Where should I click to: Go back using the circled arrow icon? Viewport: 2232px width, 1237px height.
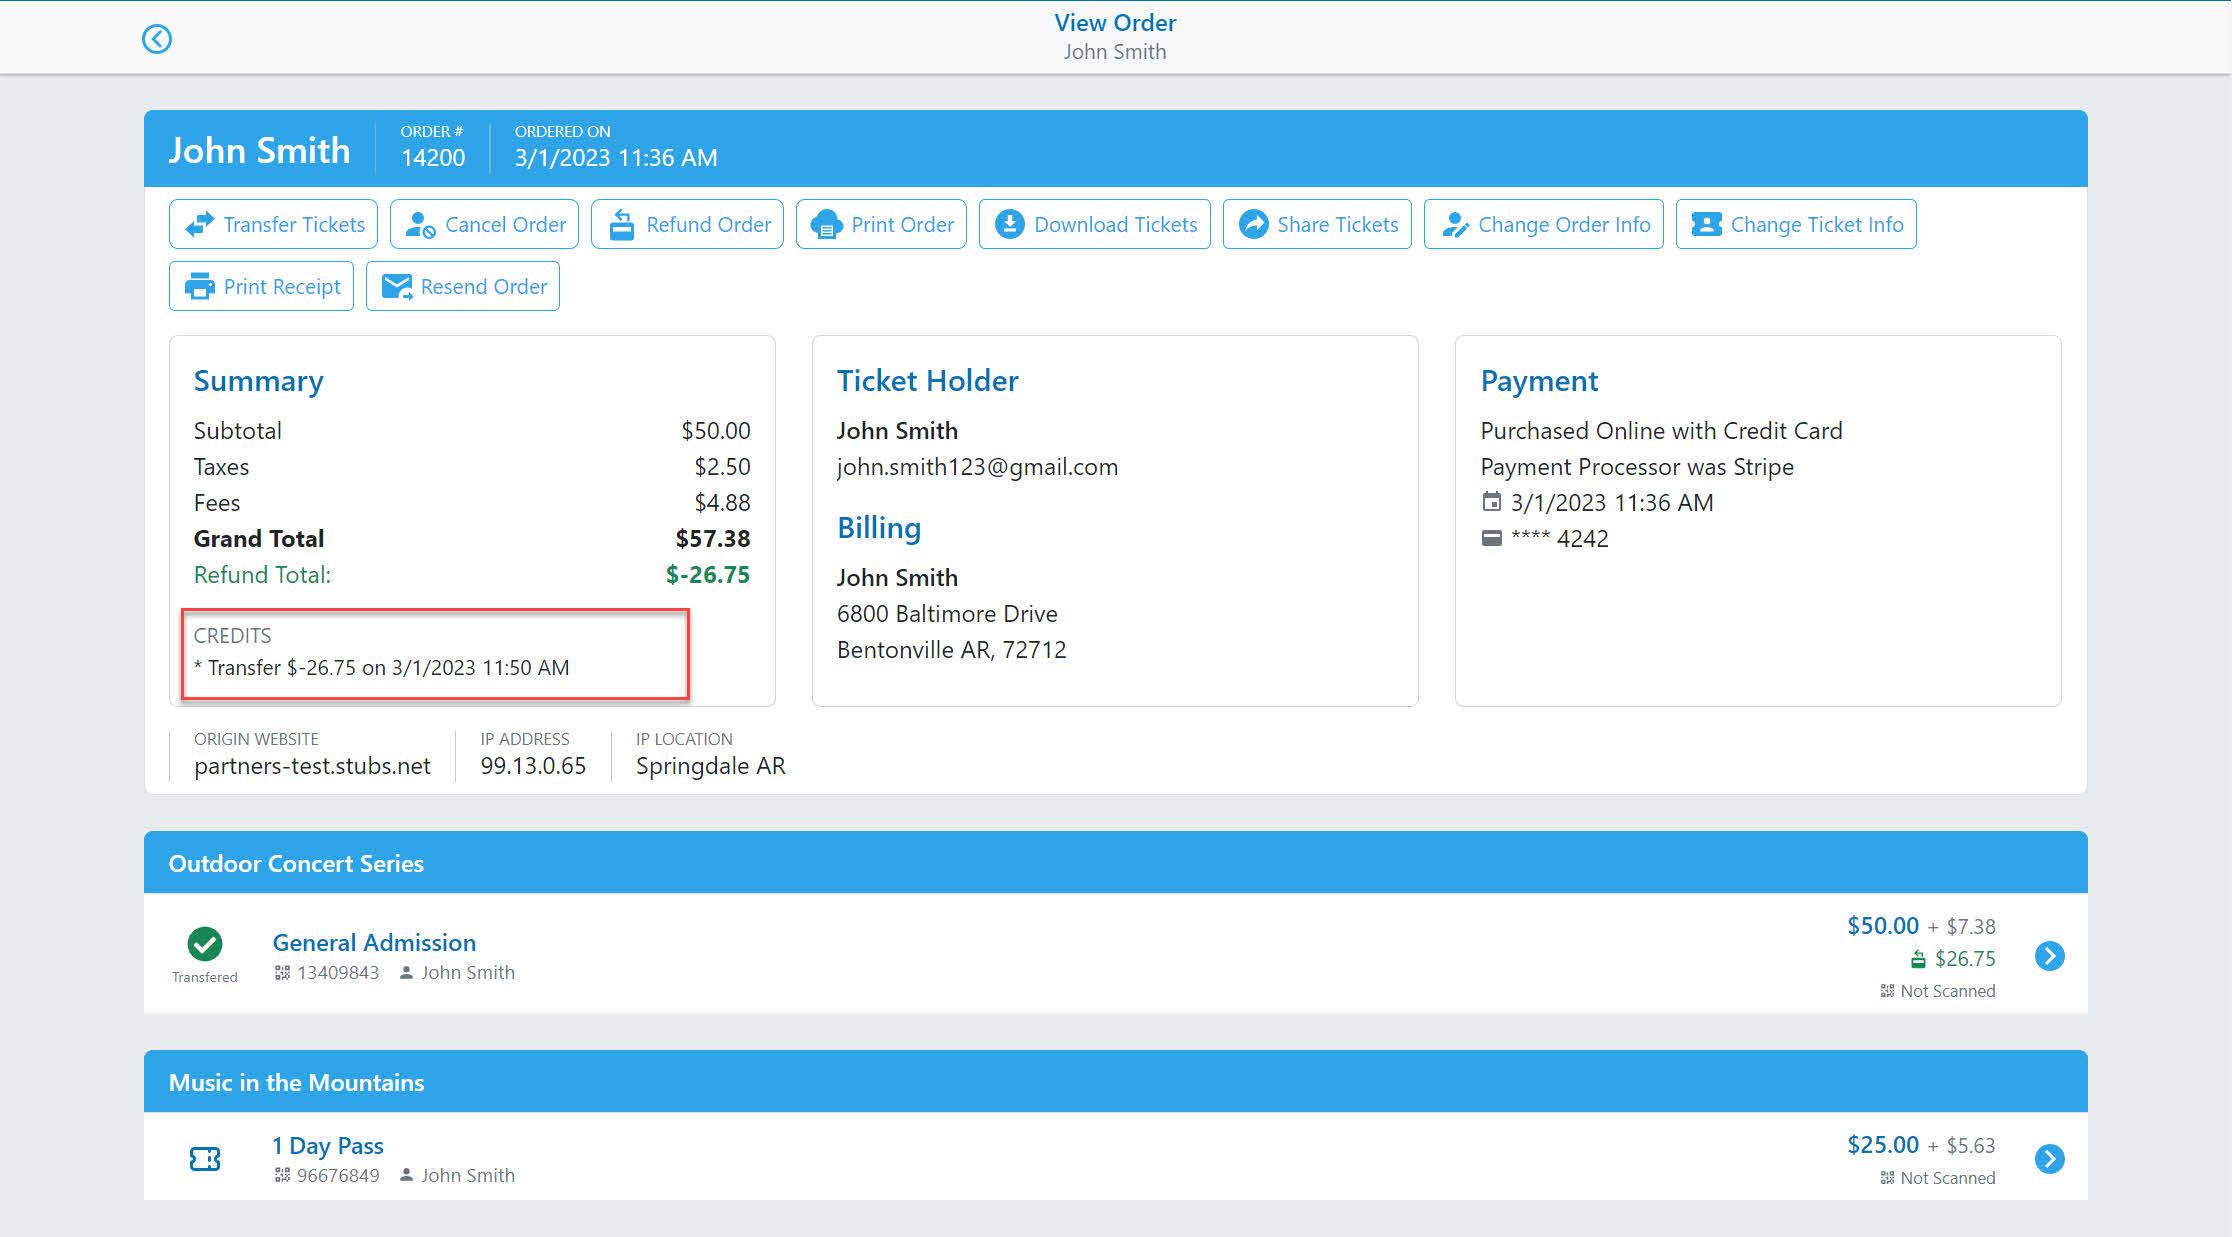click(156, 39)
